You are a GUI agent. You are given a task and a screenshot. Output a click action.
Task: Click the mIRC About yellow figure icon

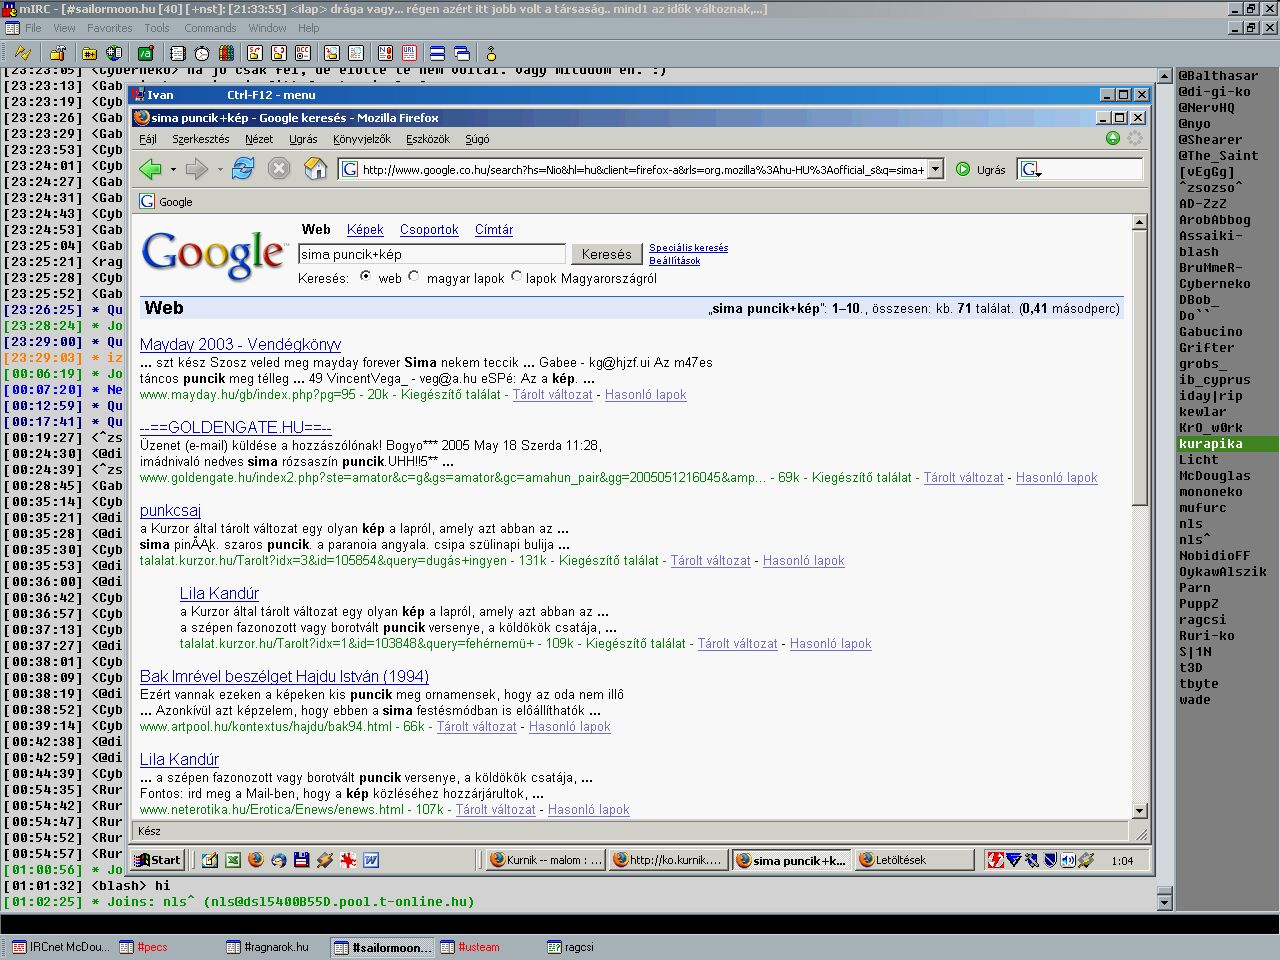(x=491, y=53)
